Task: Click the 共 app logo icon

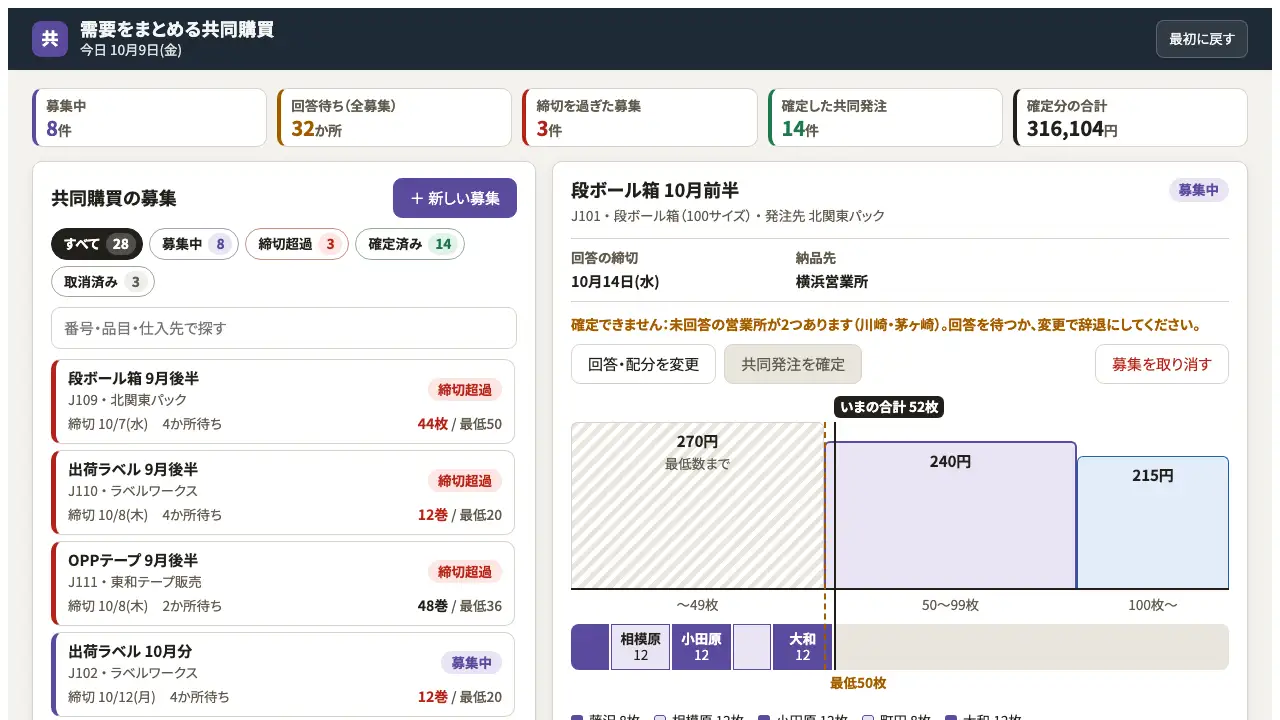Action: pyautogui.click(x=50, y=39)
